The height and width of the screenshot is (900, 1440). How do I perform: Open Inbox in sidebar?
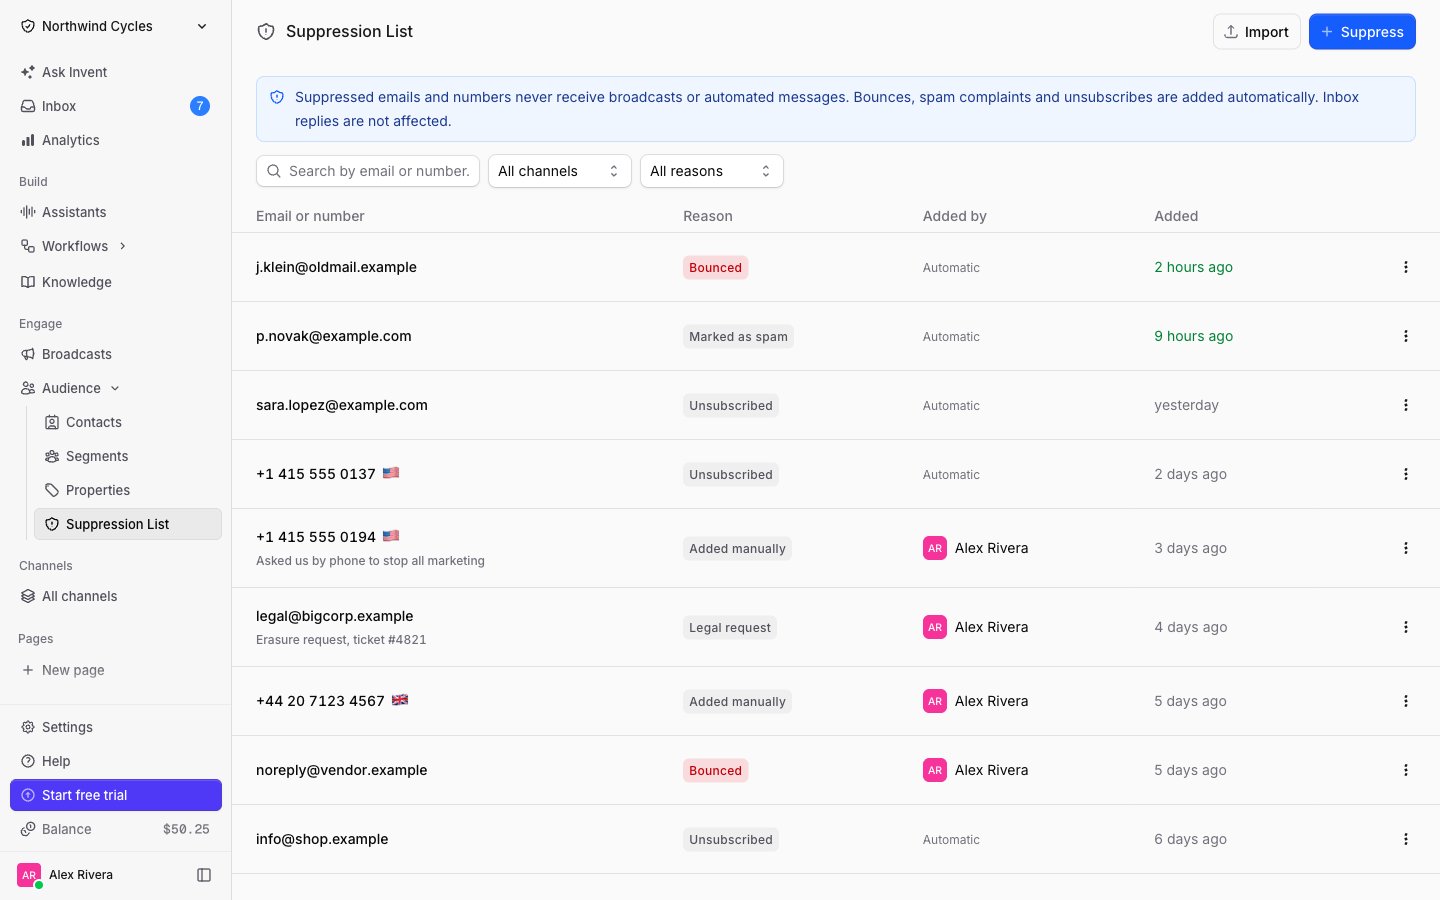[116, 106]
